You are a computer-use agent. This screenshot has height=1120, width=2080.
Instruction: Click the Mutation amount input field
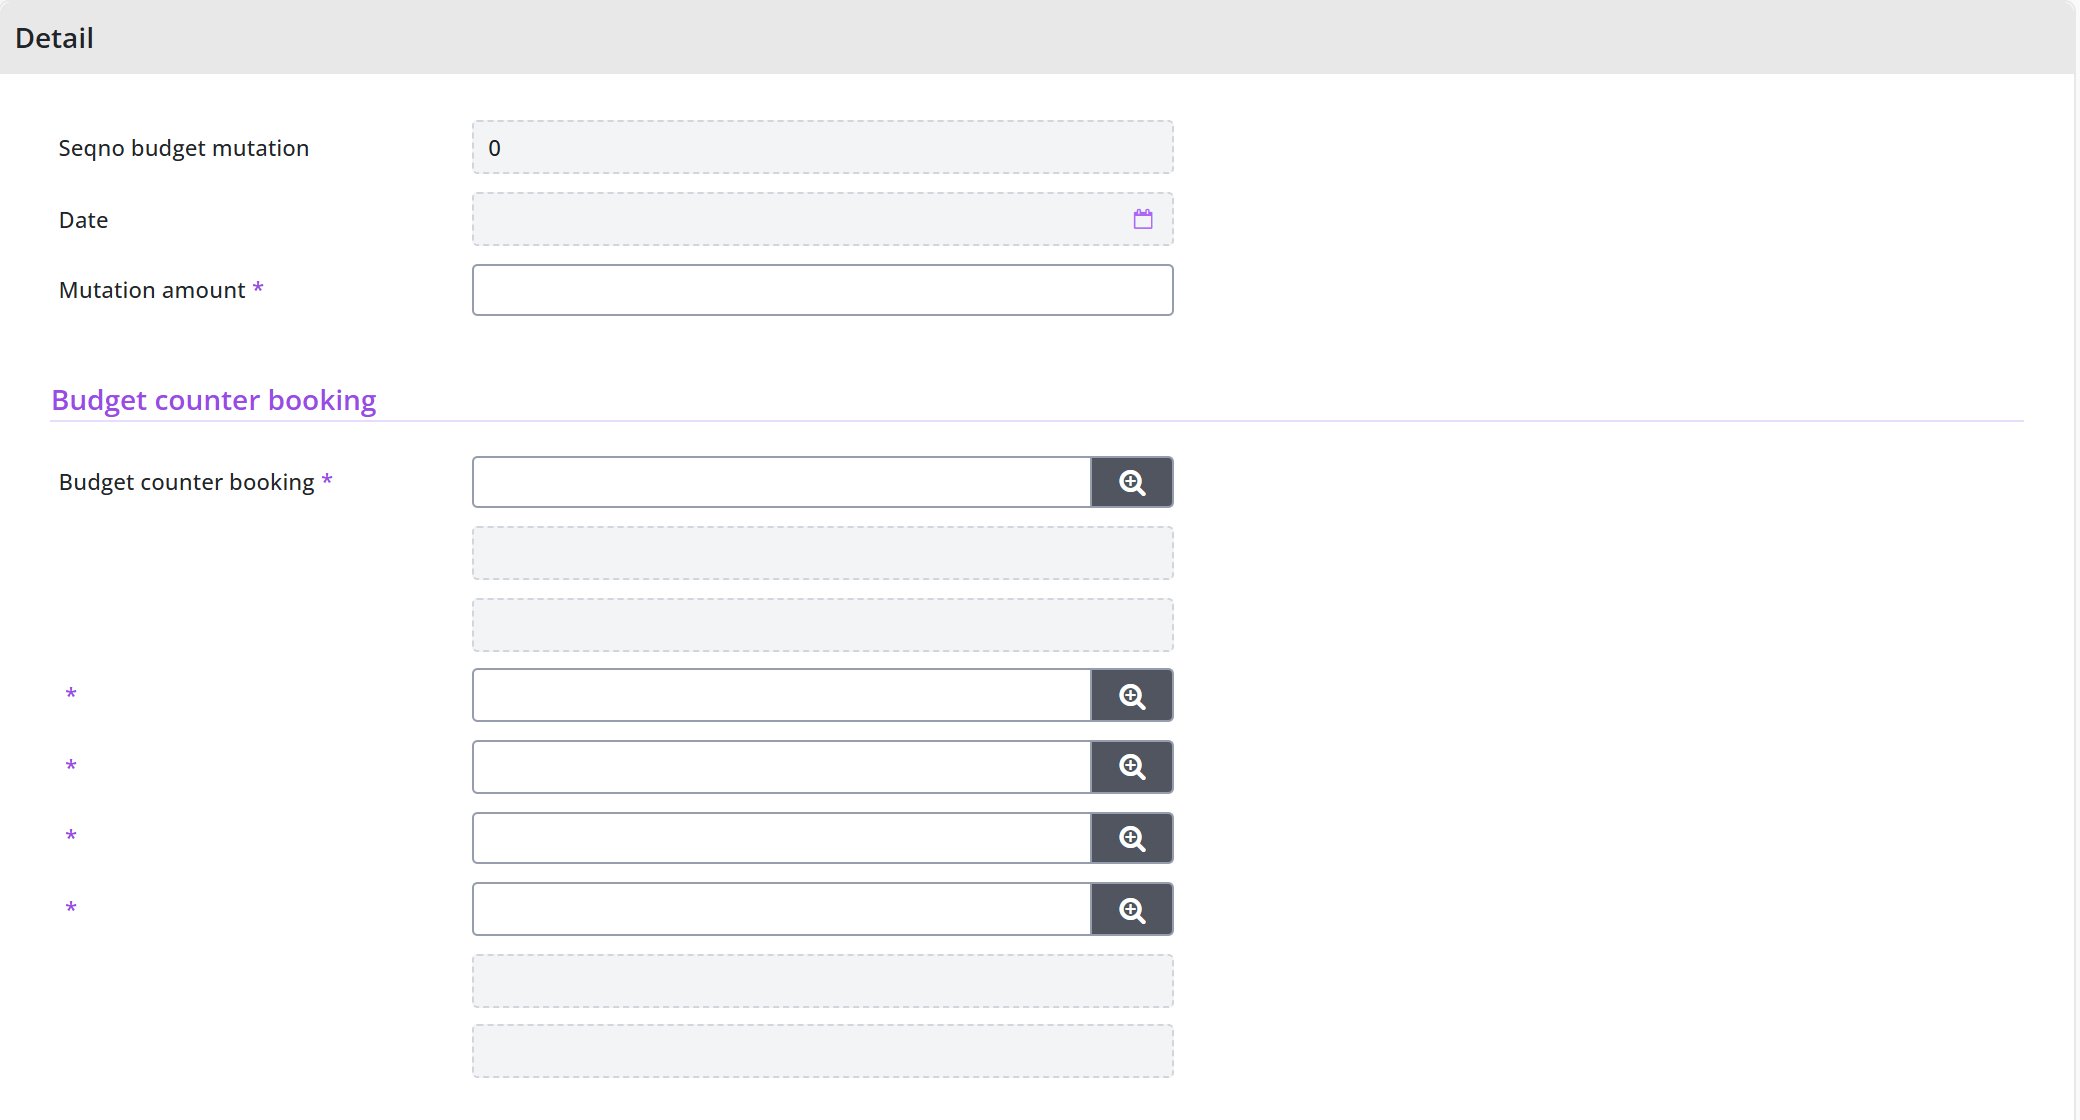point(822,290)
